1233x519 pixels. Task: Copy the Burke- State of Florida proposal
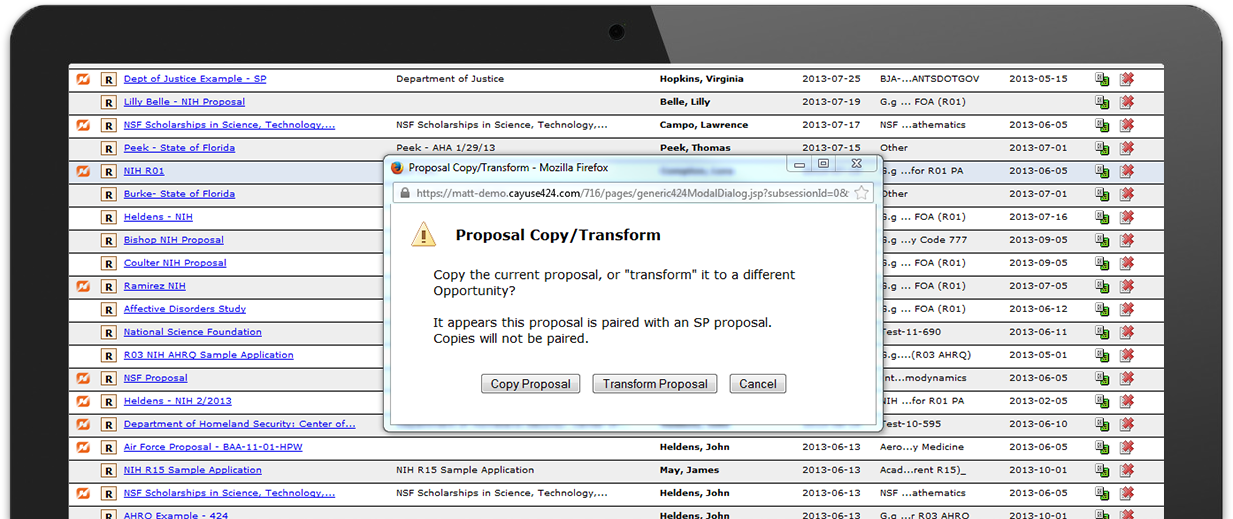point(1102,194)
